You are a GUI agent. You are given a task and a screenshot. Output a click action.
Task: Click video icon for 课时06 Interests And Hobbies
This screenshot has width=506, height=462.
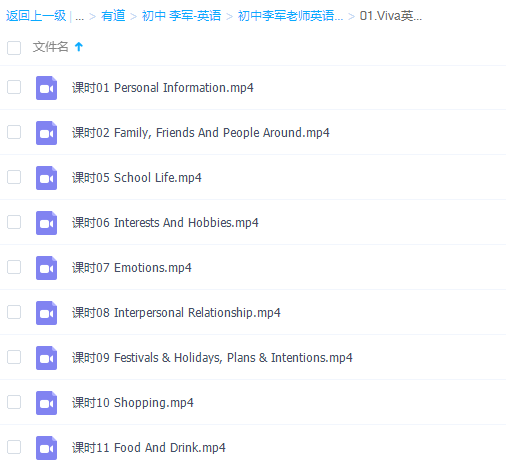coord(46,223)
